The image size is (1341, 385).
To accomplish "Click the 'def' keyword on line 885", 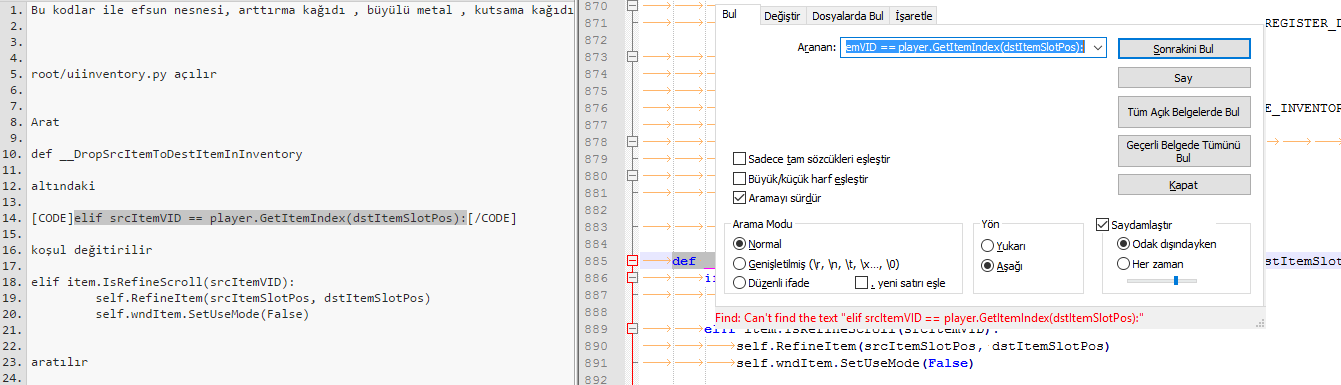I will click(x=684, y=261).
